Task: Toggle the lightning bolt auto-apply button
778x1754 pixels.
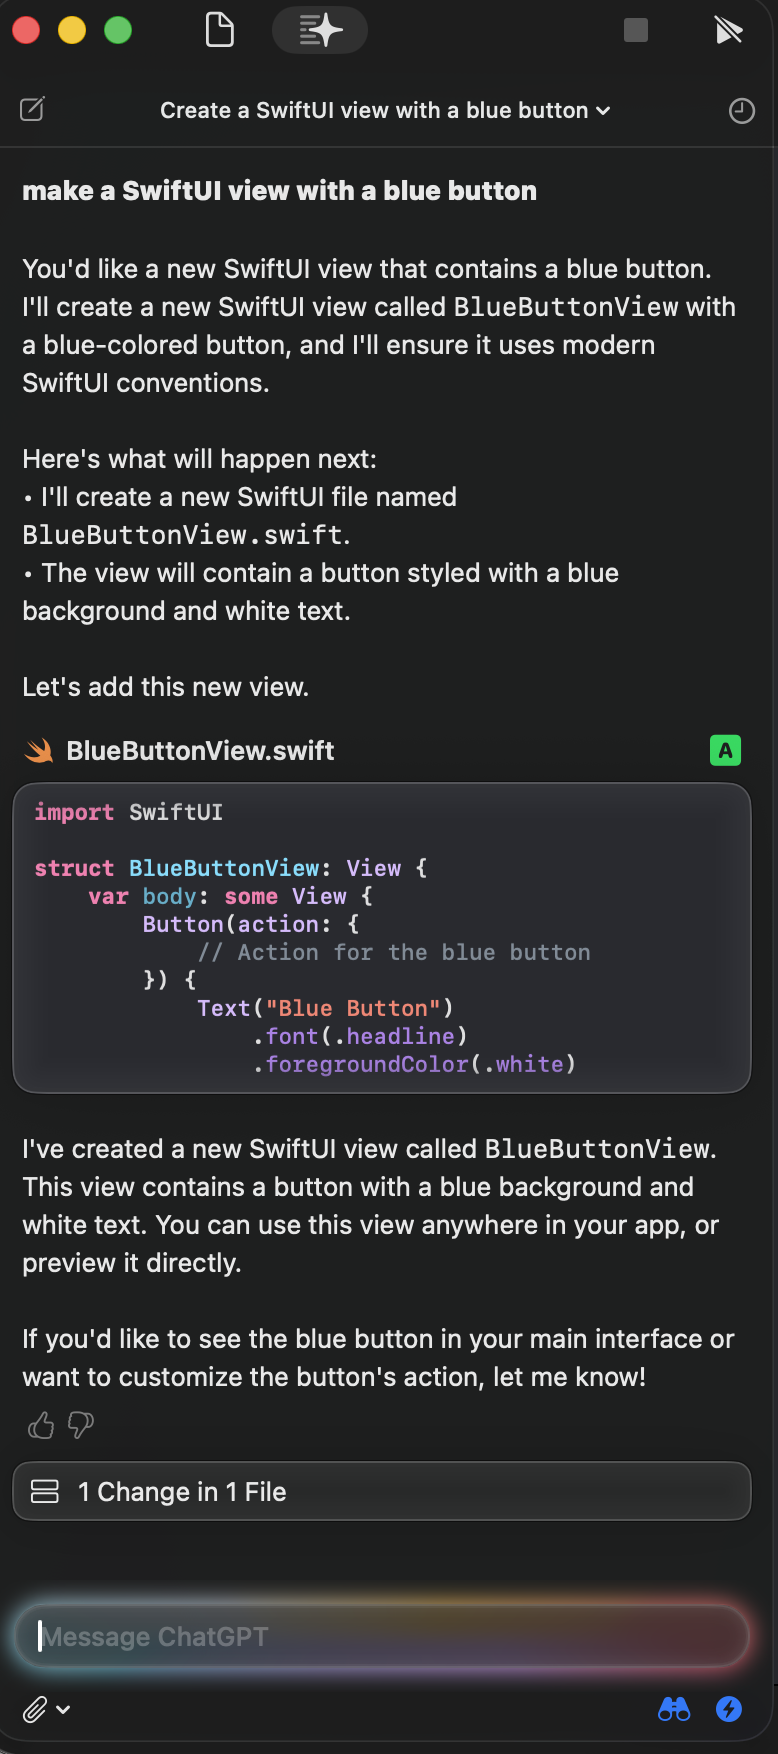Action: (x=729, y=1709)
